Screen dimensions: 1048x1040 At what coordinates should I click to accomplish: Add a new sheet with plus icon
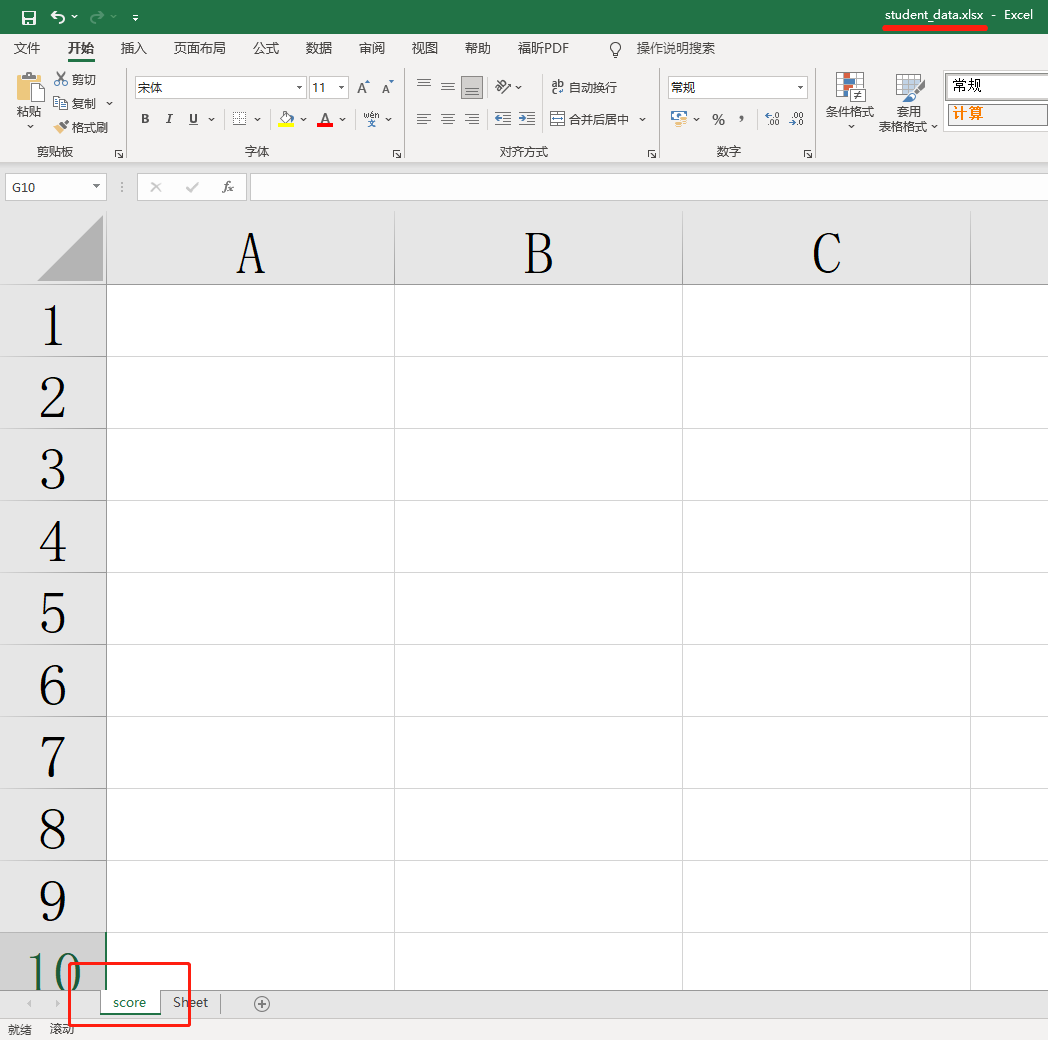[x=262, y=1004]
